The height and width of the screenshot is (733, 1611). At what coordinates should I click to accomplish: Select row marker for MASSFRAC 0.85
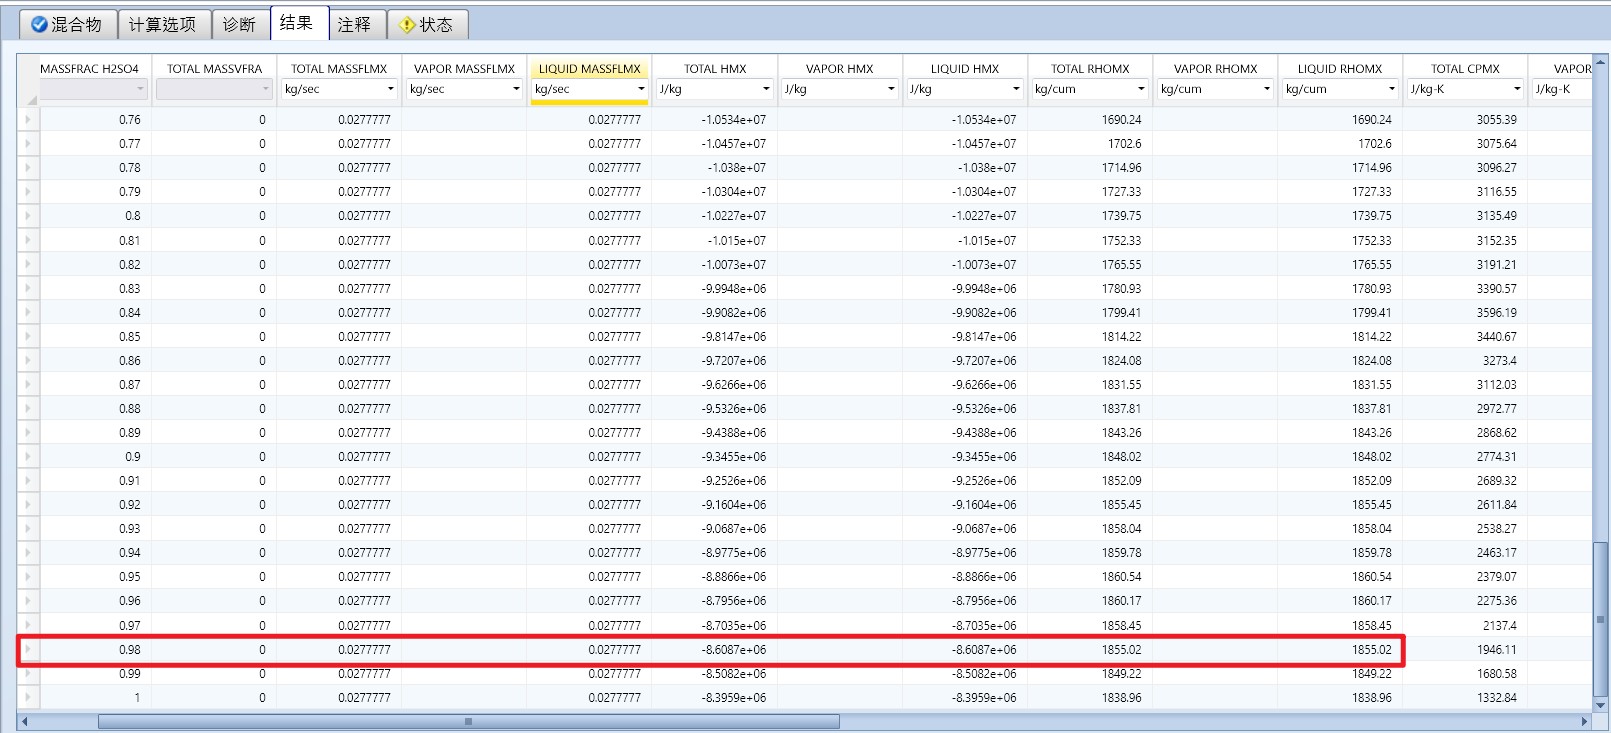[28, 336]
